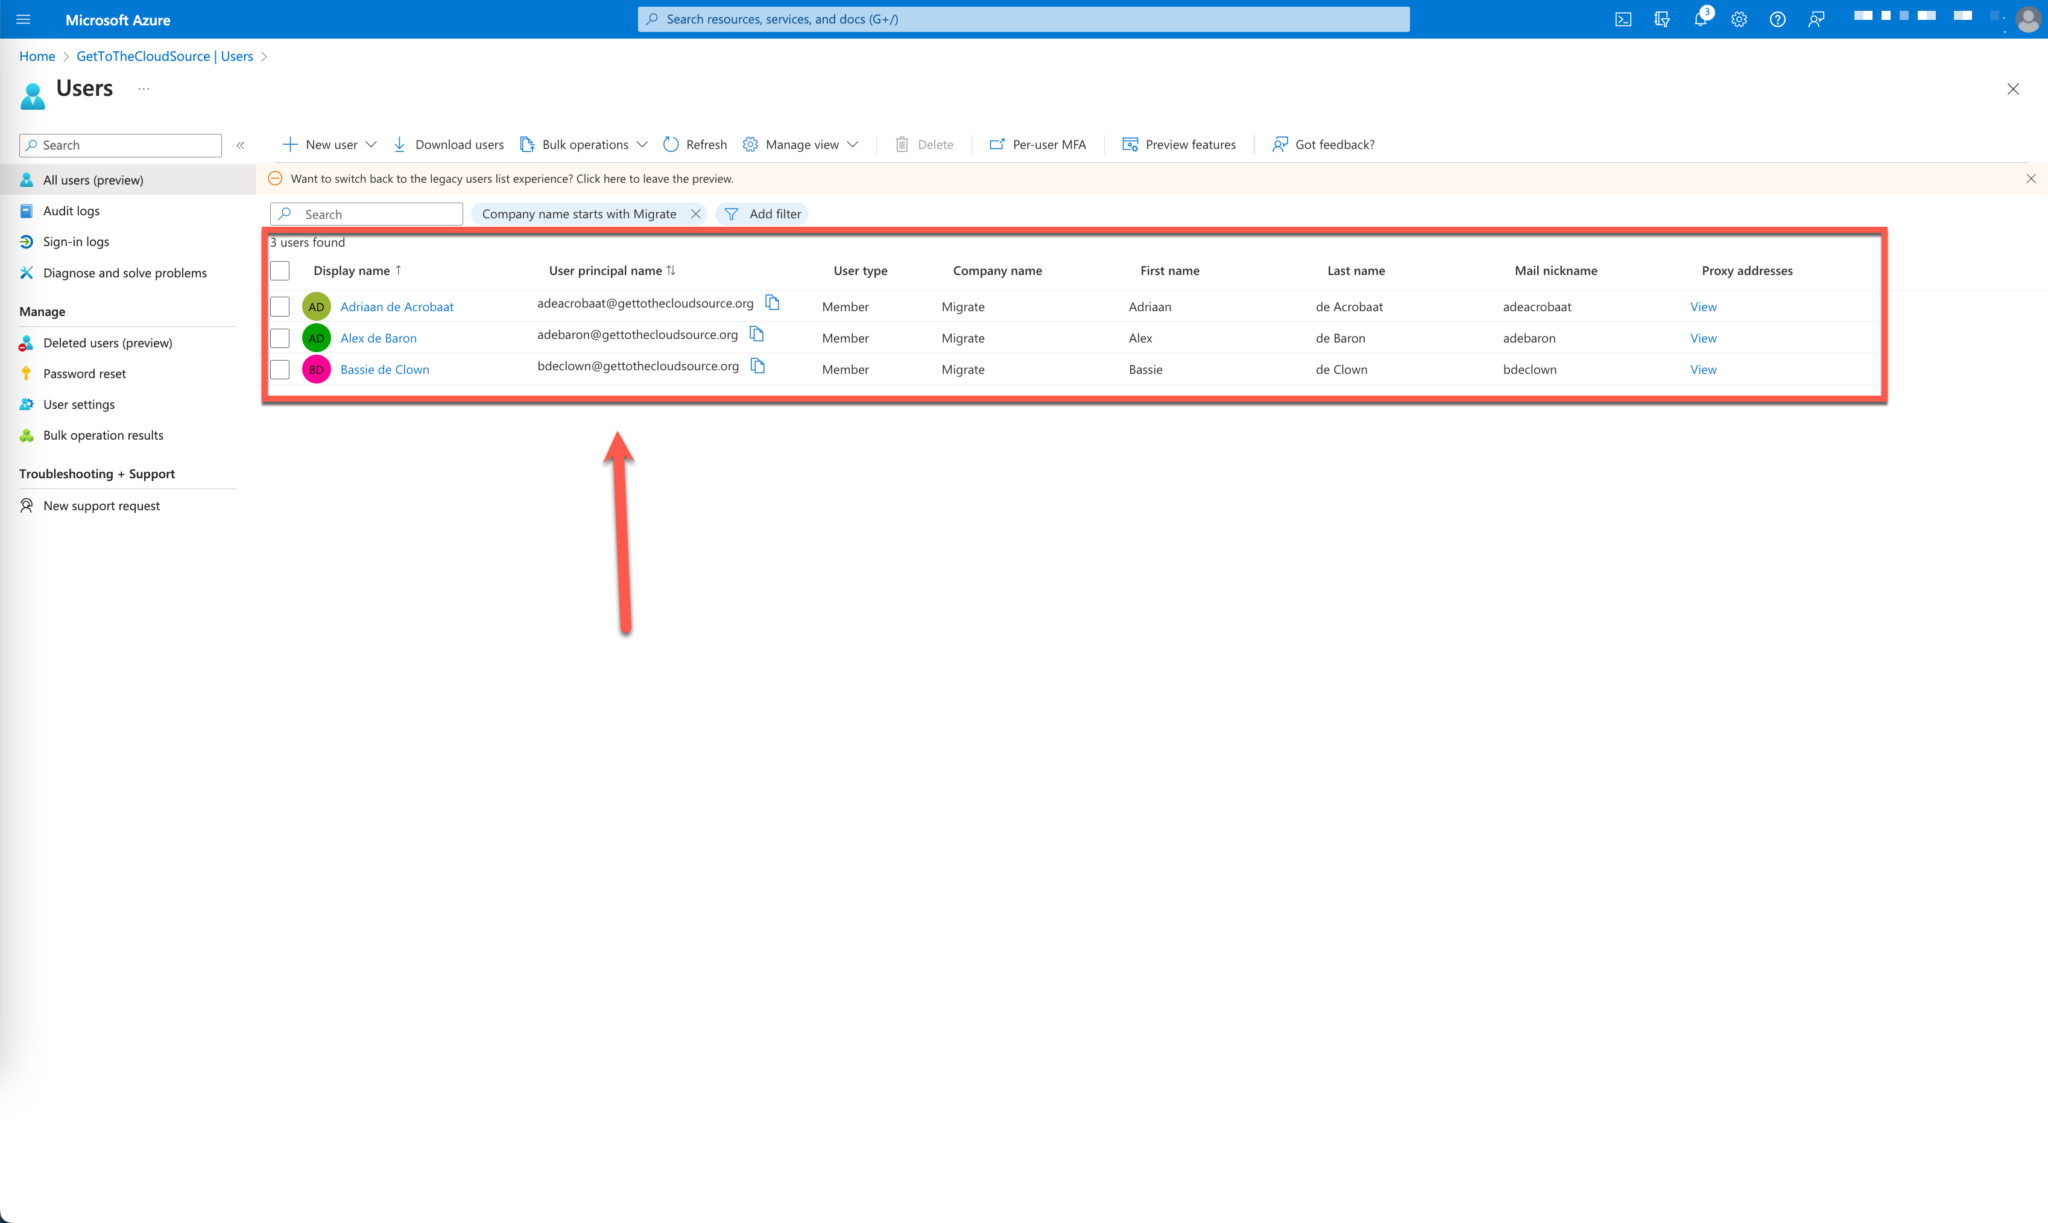Open the Notifications bell
The height and width of the screenshot is (1223, 2048).
1700,19
